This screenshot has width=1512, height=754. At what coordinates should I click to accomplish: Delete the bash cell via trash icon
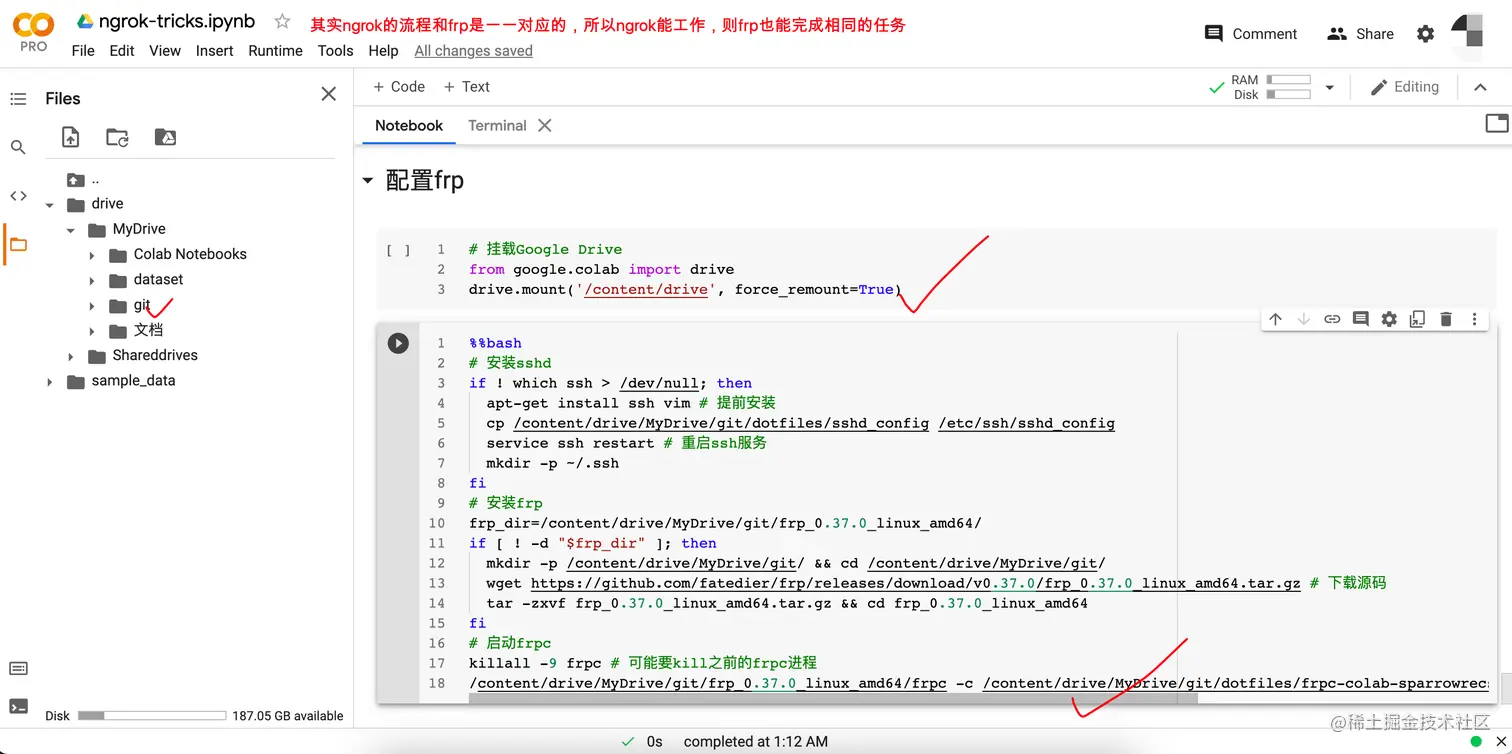(1446, 318)
